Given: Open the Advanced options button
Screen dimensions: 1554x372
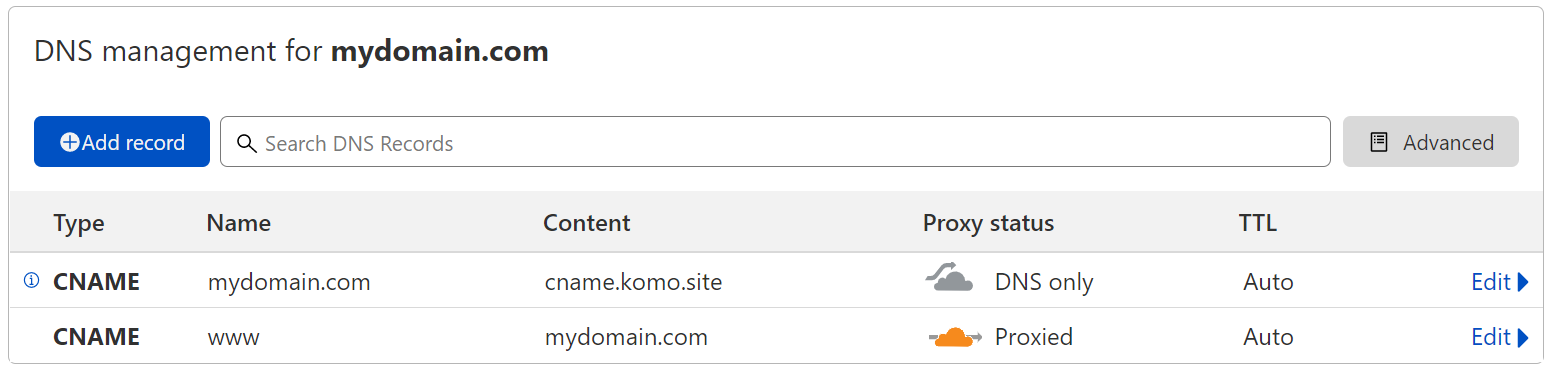Looking at the screenshot, I should pyautogui.click(x=1431, y=142).
